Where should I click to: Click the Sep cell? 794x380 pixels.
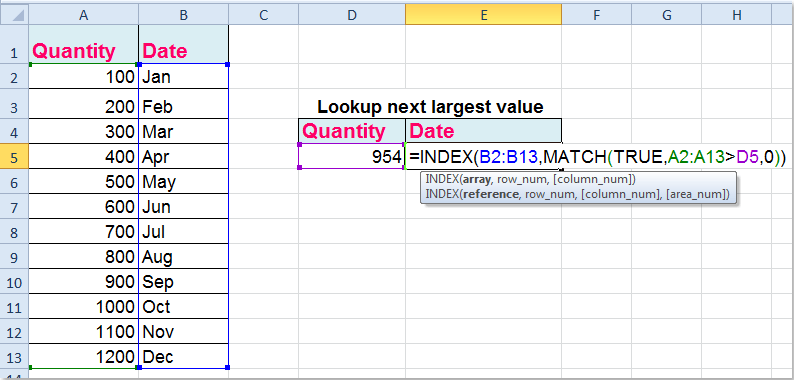[183, 282]
